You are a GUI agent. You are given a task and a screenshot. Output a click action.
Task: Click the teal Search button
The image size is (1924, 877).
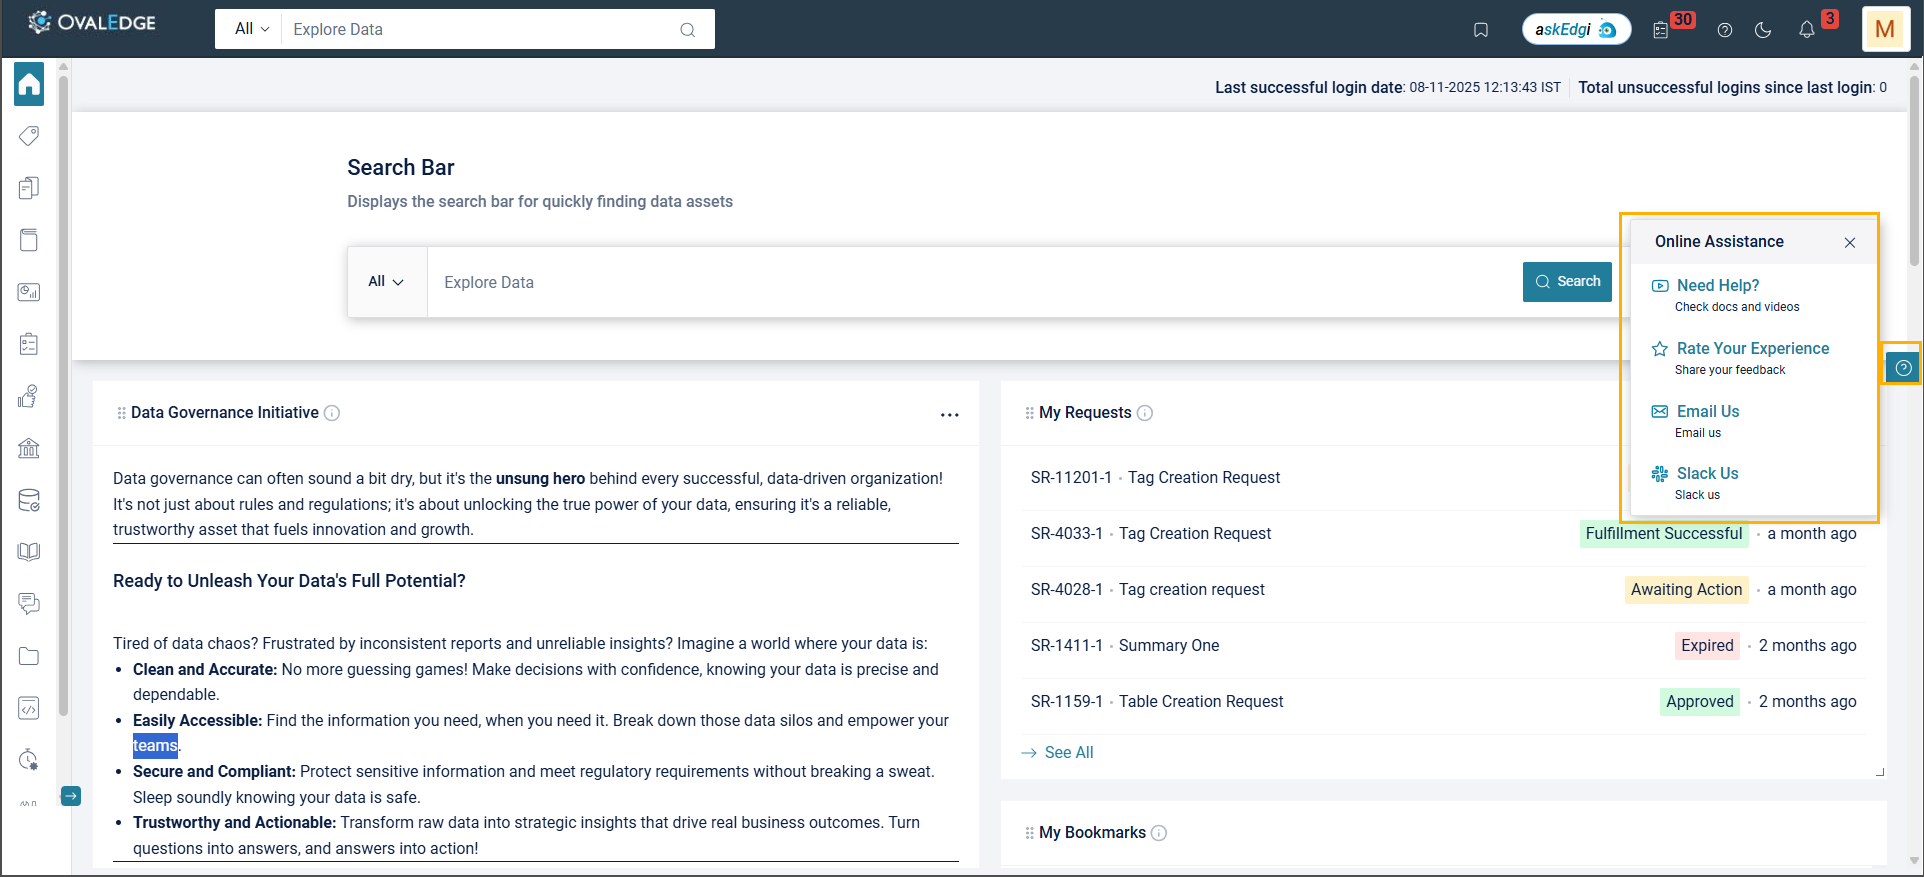pyautogui.click(x=1567, y=282)
